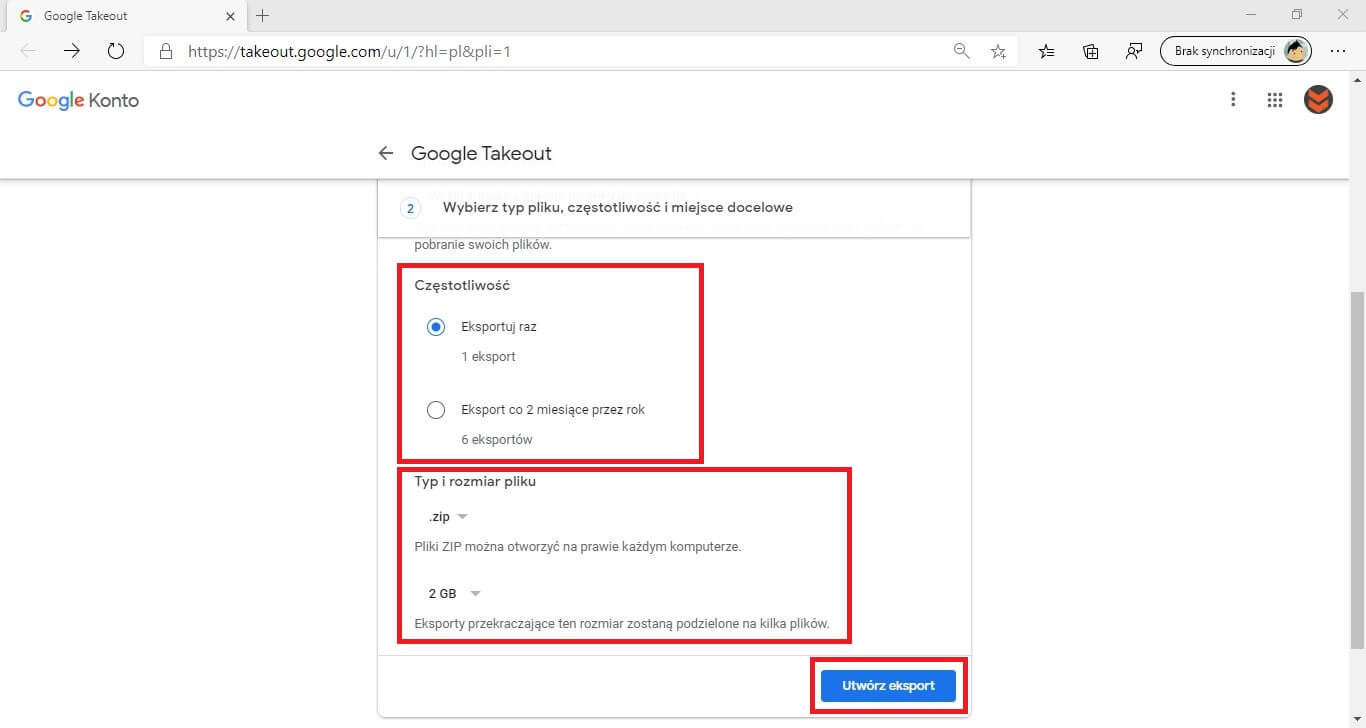Click the Utwórz eksport button
Image resolution: width=1366 pixels, height=728 pixels.
pyautogui.click(x=888, y=685)
